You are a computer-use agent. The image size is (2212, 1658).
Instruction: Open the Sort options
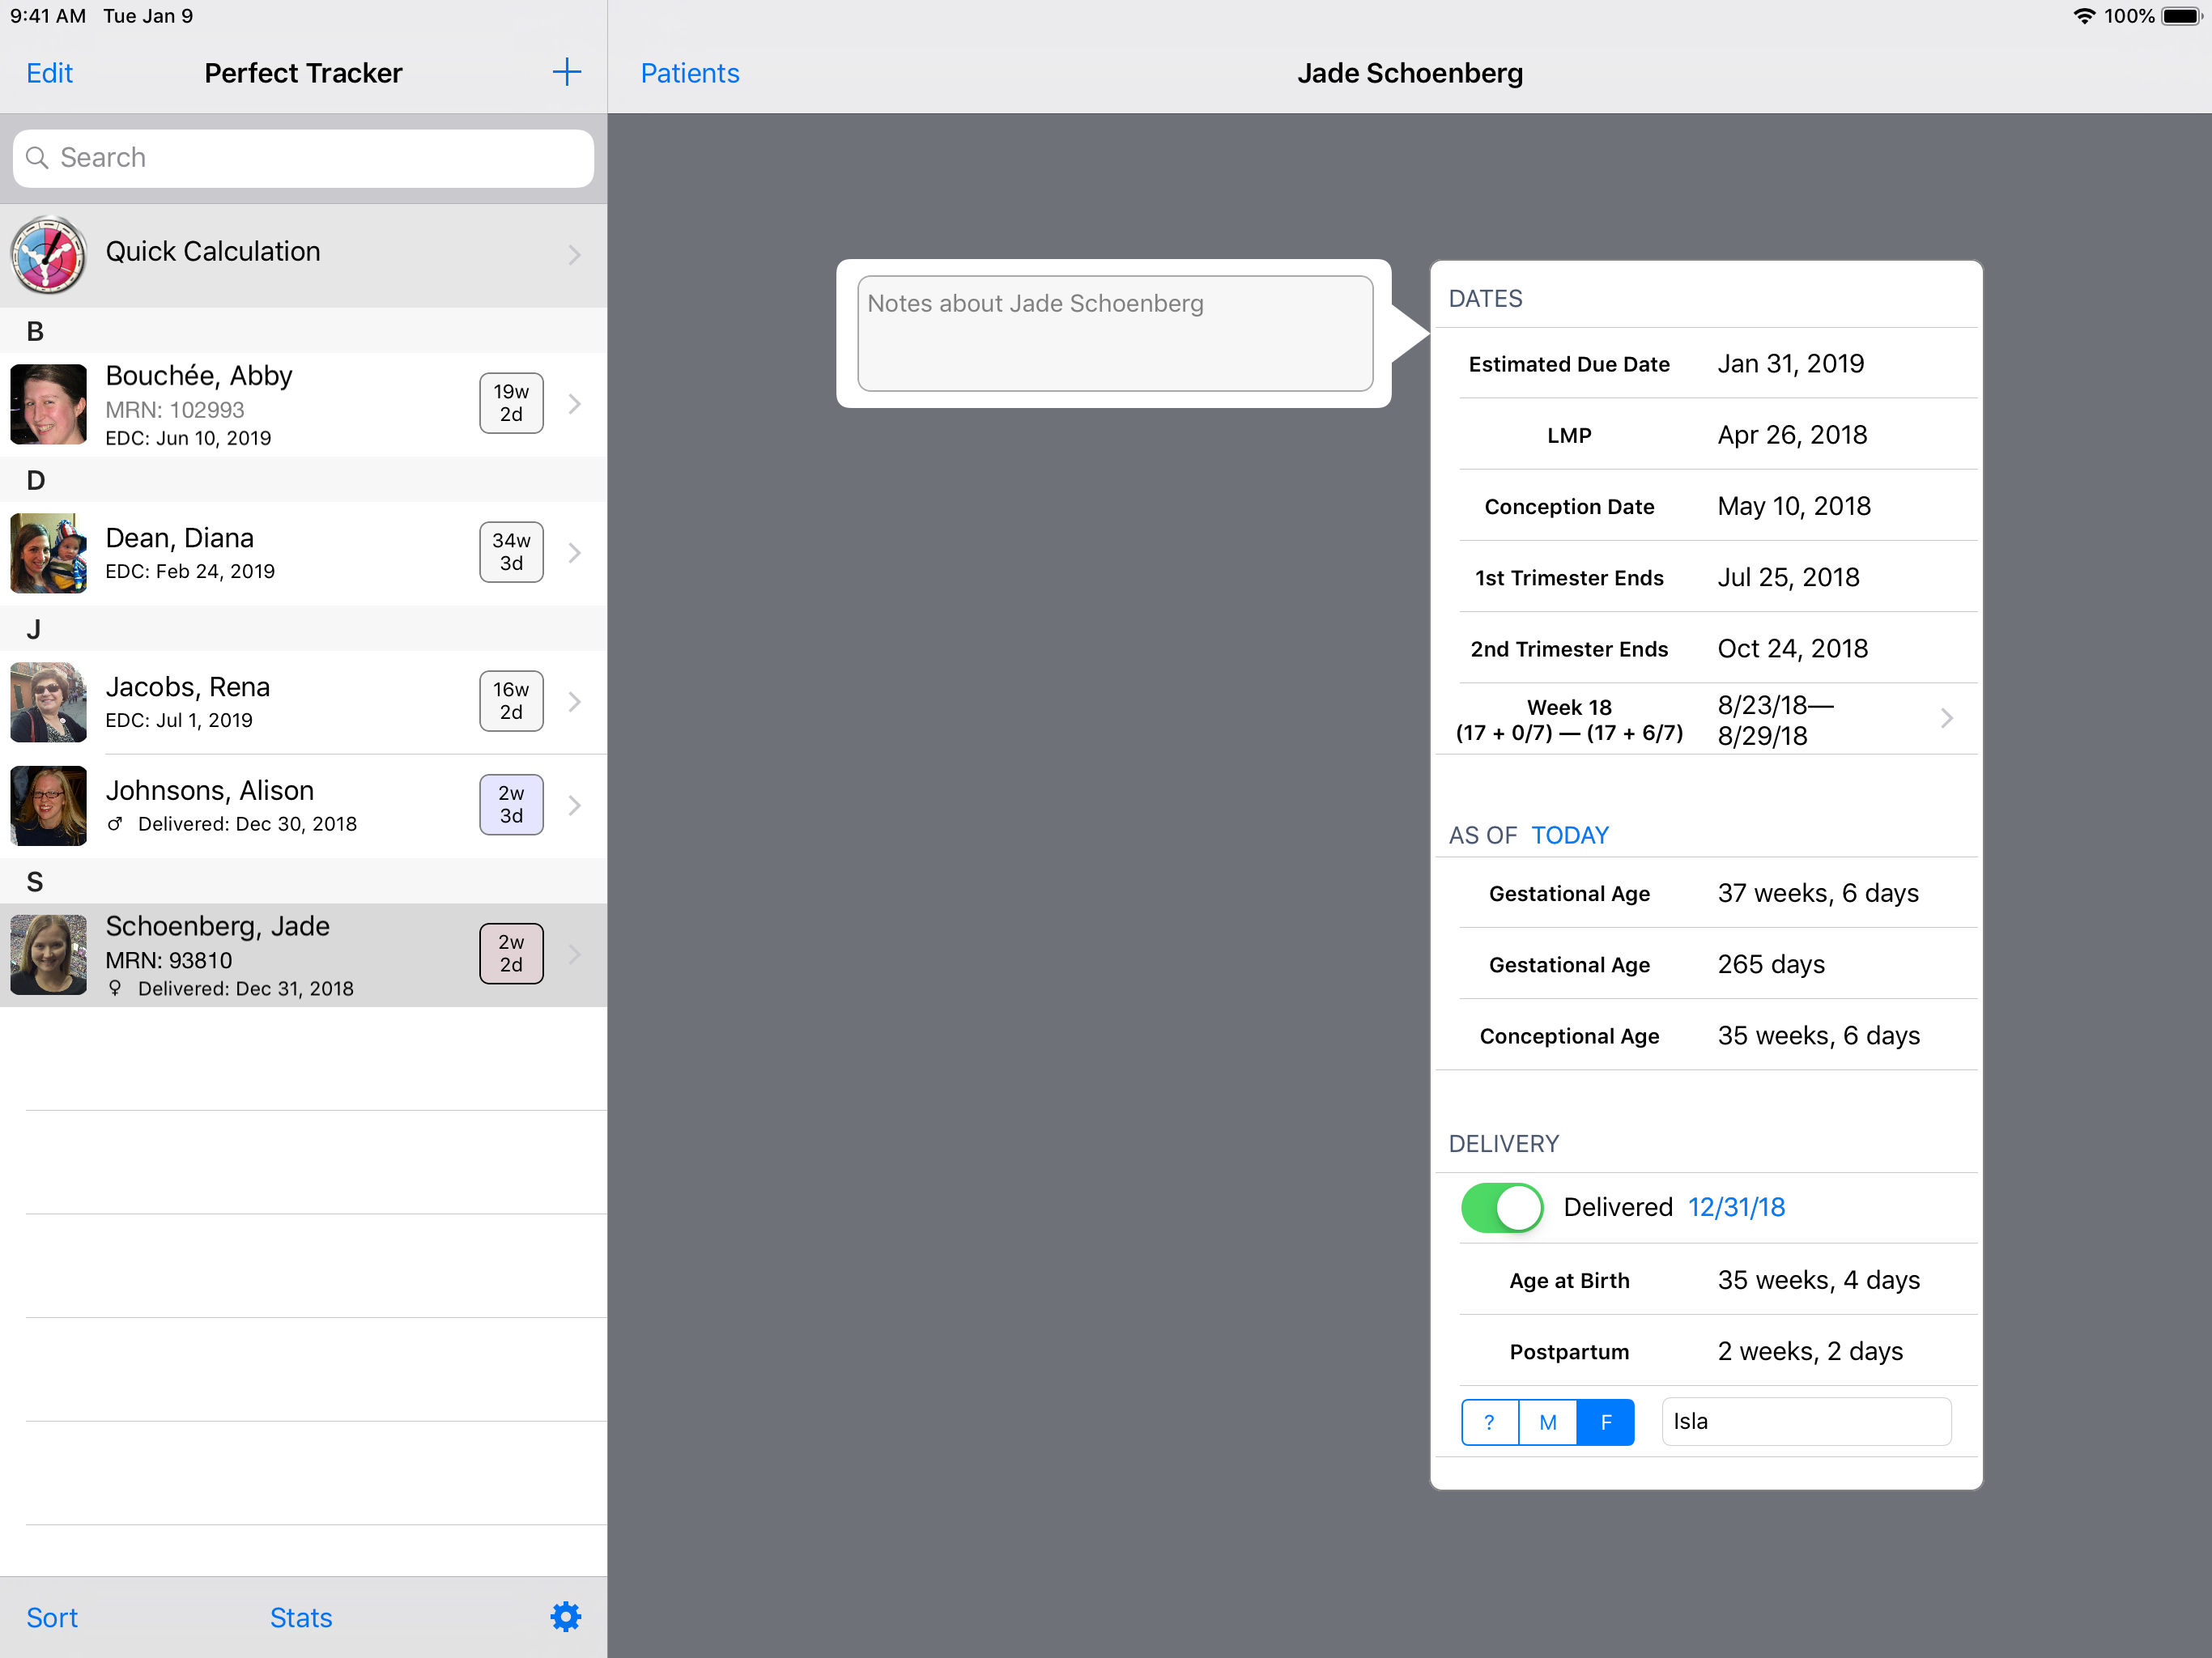pos(52,1617)
